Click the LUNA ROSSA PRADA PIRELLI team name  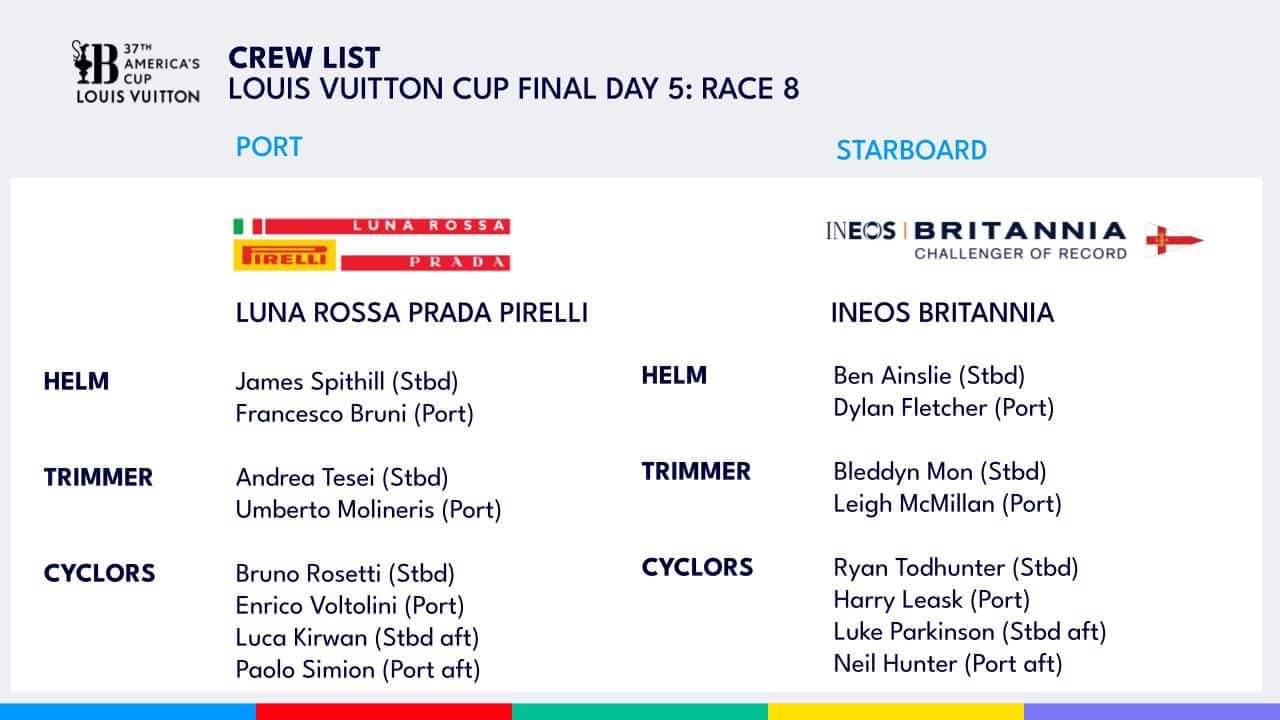coord(411,313)
